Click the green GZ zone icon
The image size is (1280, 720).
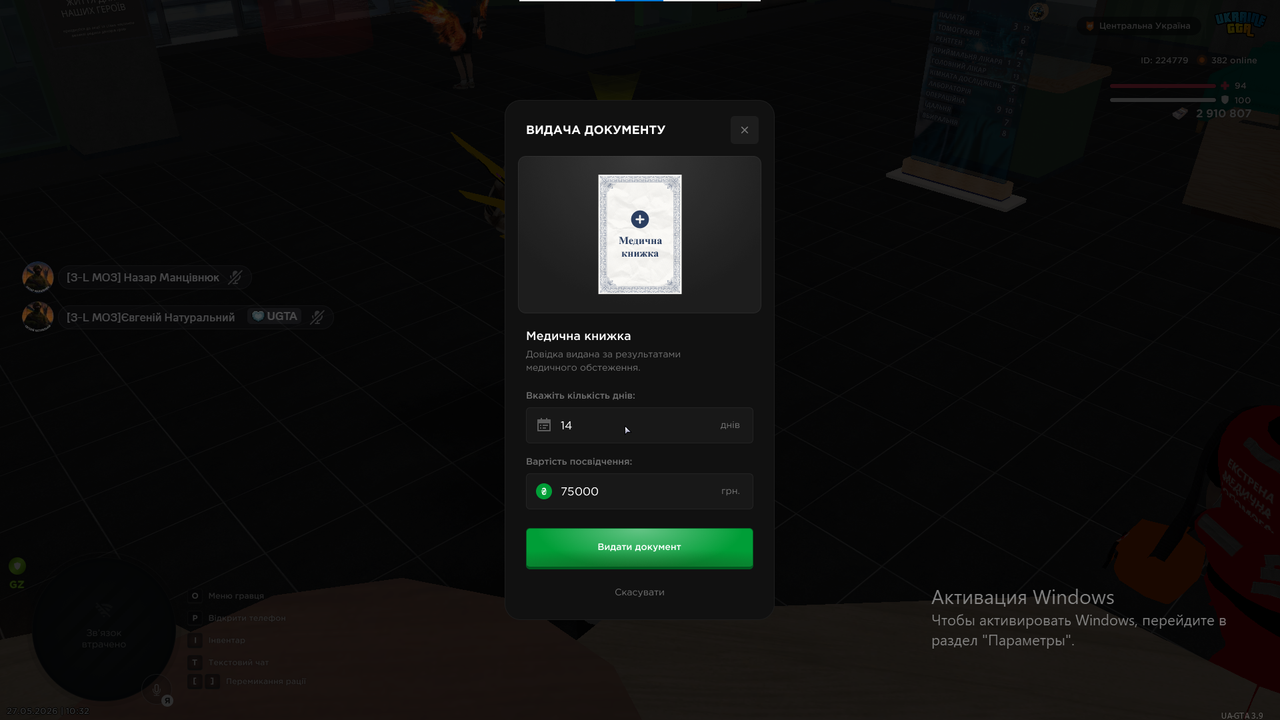17,567
